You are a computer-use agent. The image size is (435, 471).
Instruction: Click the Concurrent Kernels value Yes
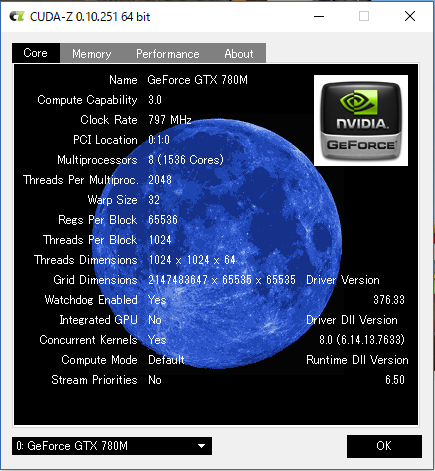pyautogui.click(x=157, y=340)
